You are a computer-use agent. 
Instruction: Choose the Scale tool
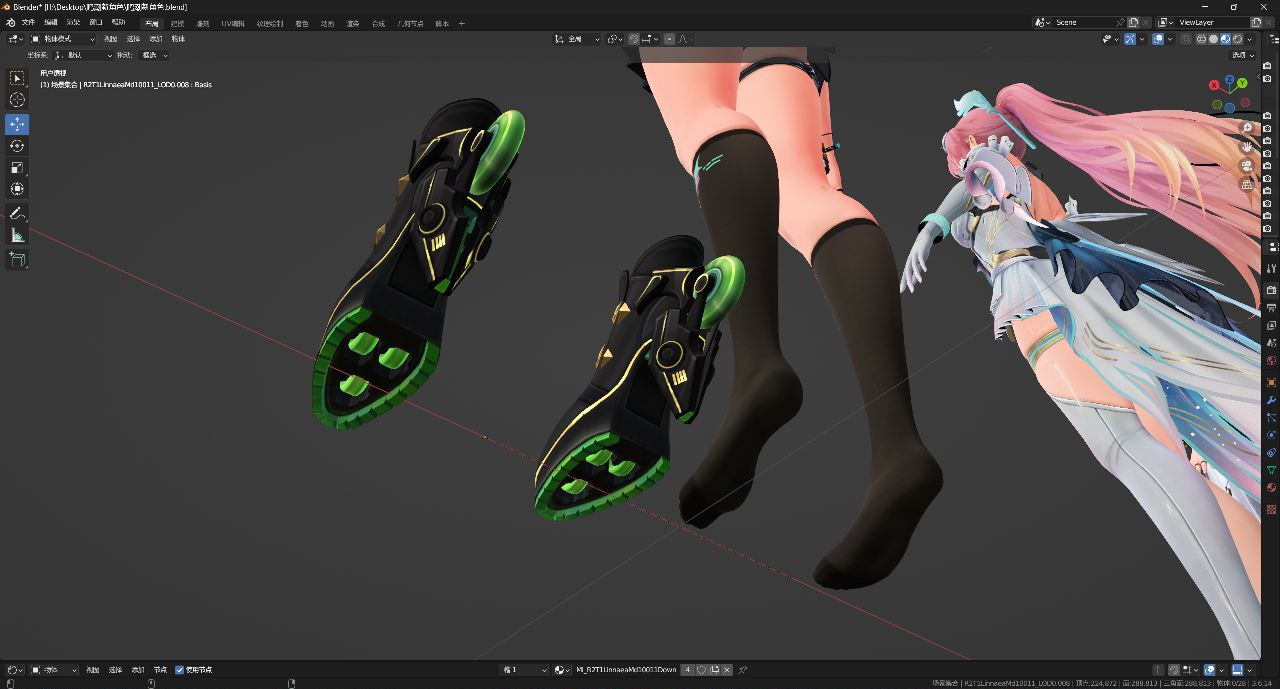[17, 167]
